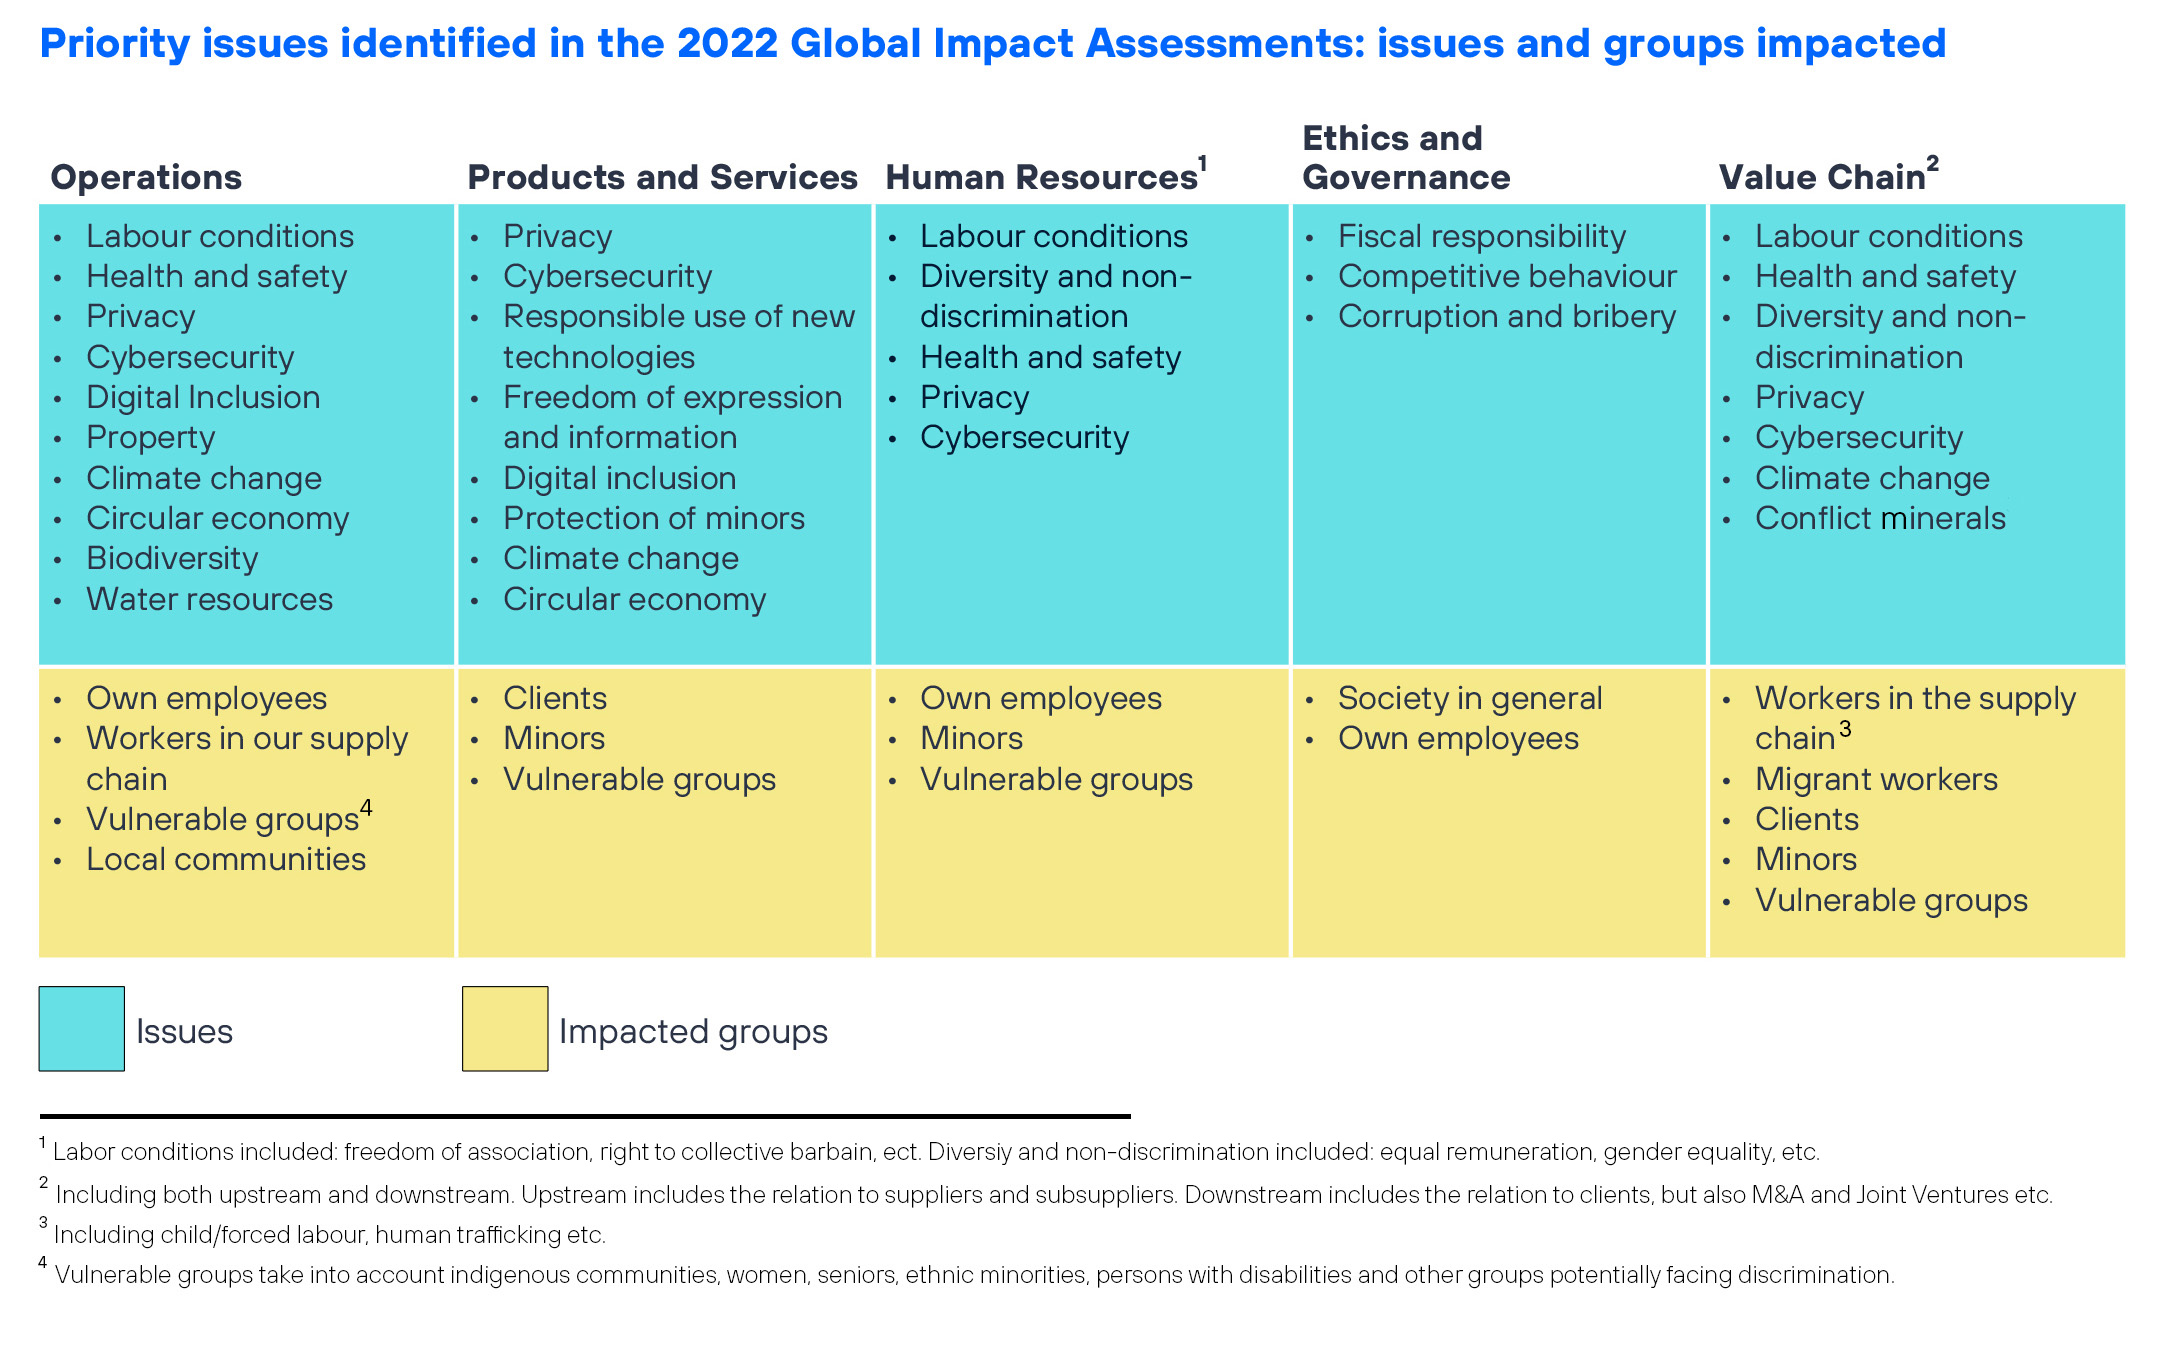Viewport: 2157px width, 1345px height.
Task: Click 'Water resources' in the Operations list
Action: pyautogui.click(x=209, y=599)
